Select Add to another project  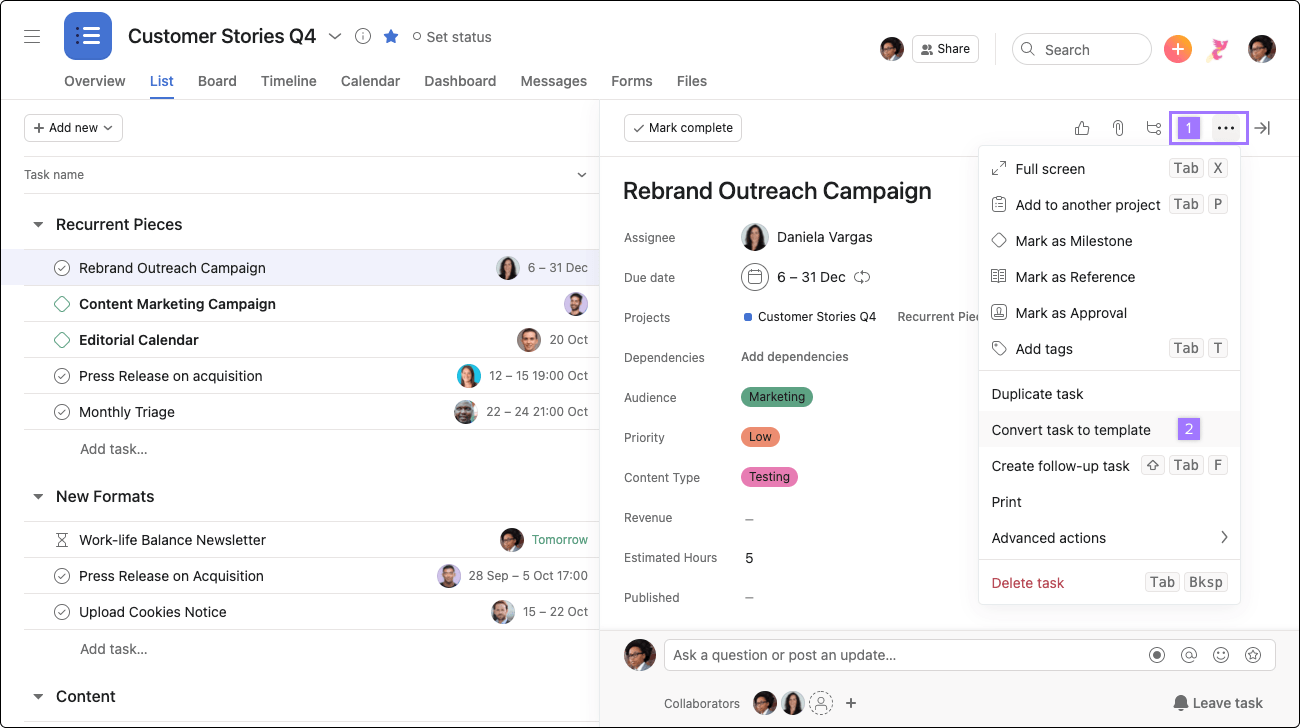click(1109, 205)
